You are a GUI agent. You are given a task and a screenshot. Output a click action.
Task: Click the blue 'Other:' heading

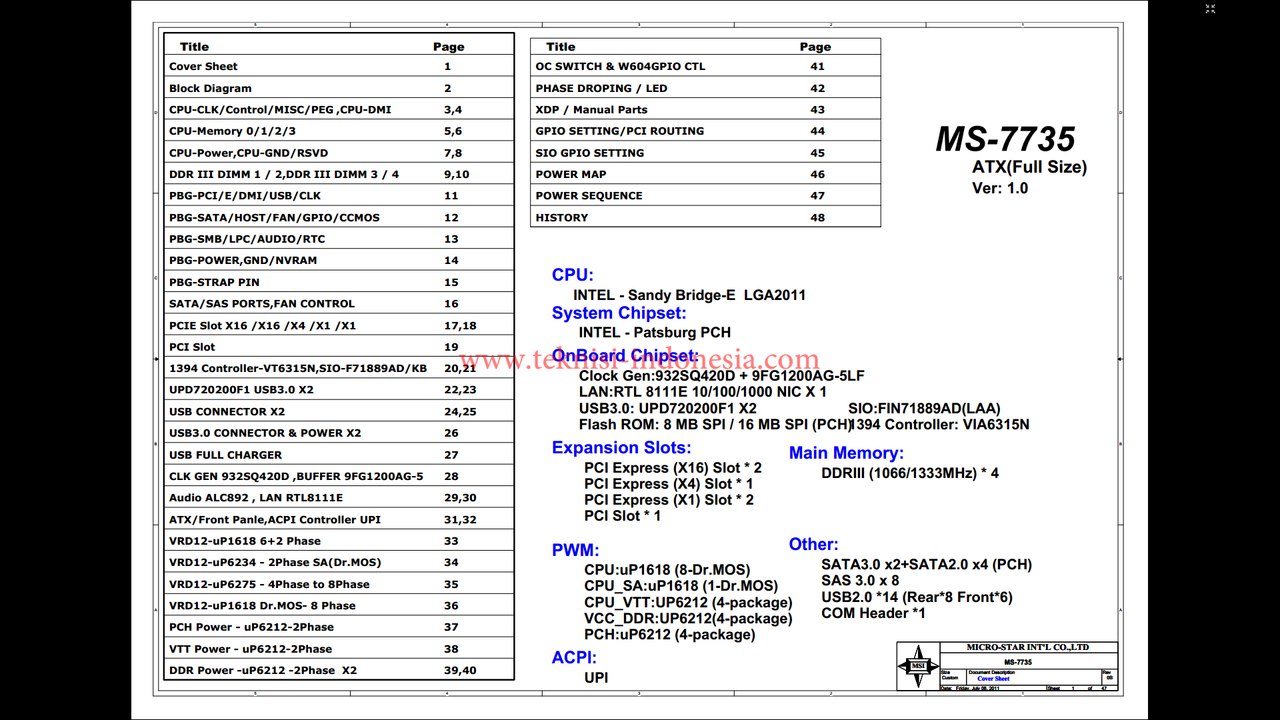click(814, 545)
